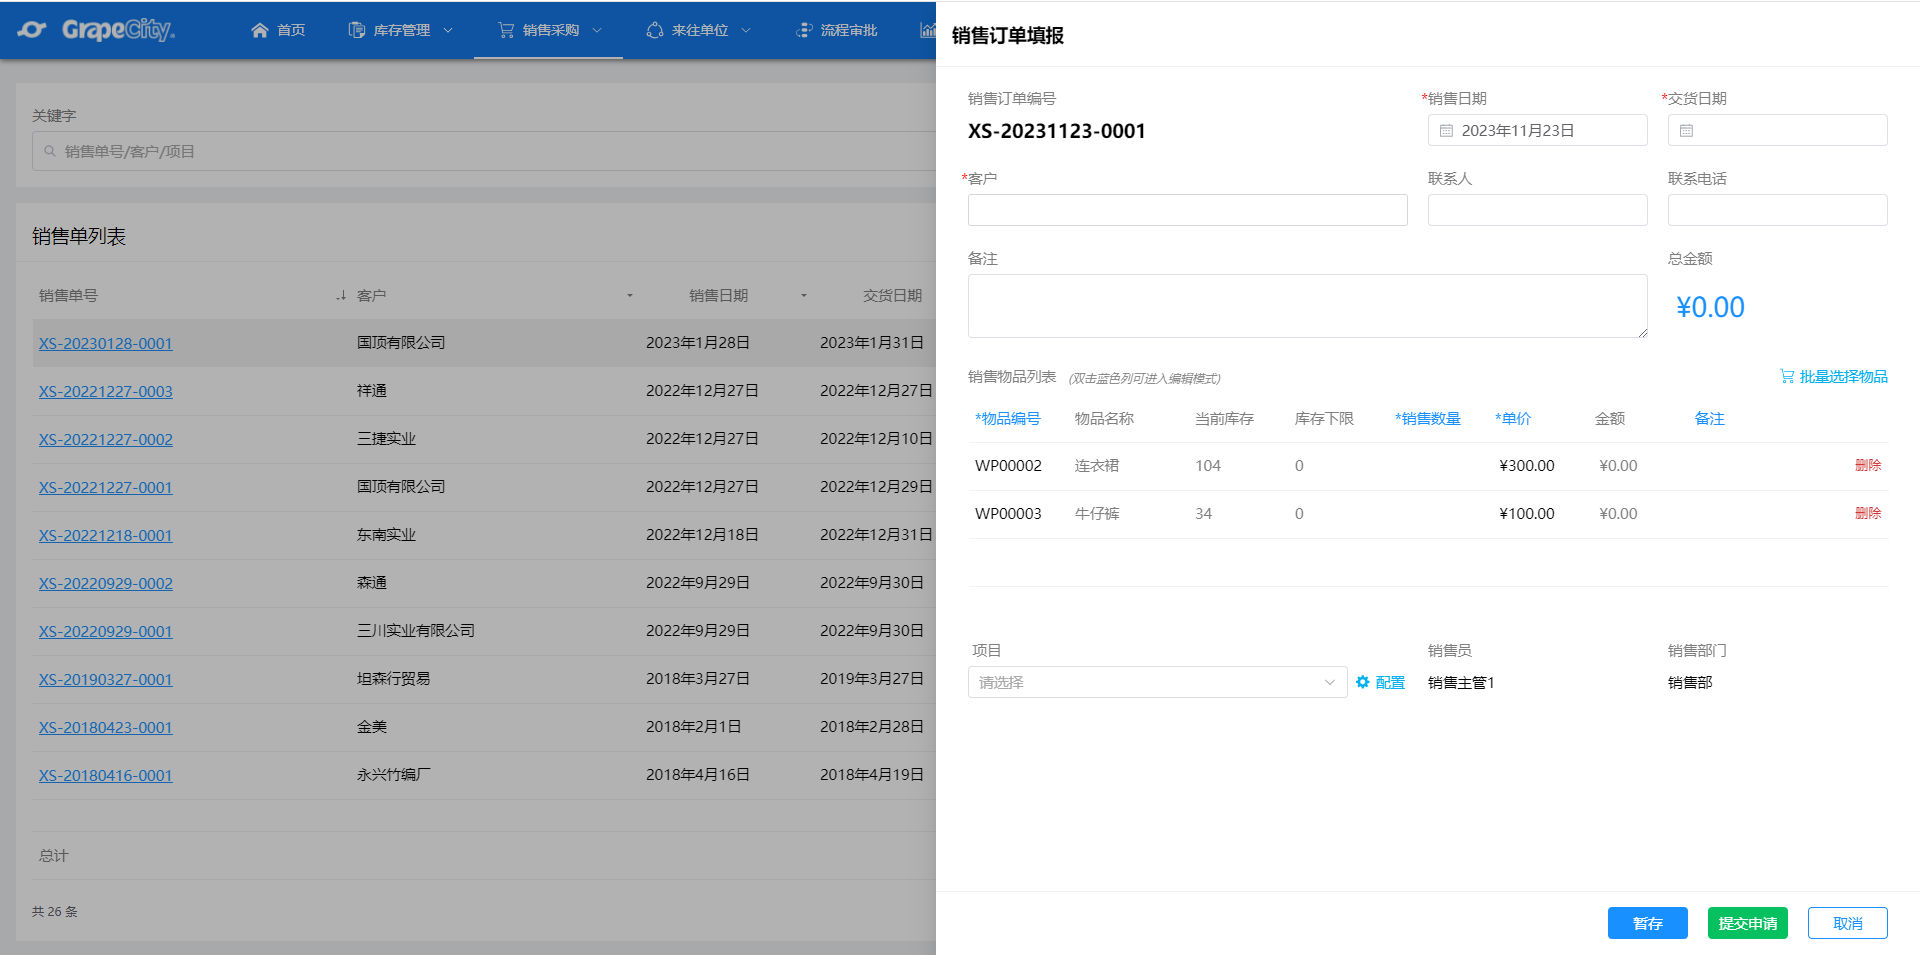Click the home icon next to 首页
The height and width of the screenshot is (955, 1920).
(260, 30)
